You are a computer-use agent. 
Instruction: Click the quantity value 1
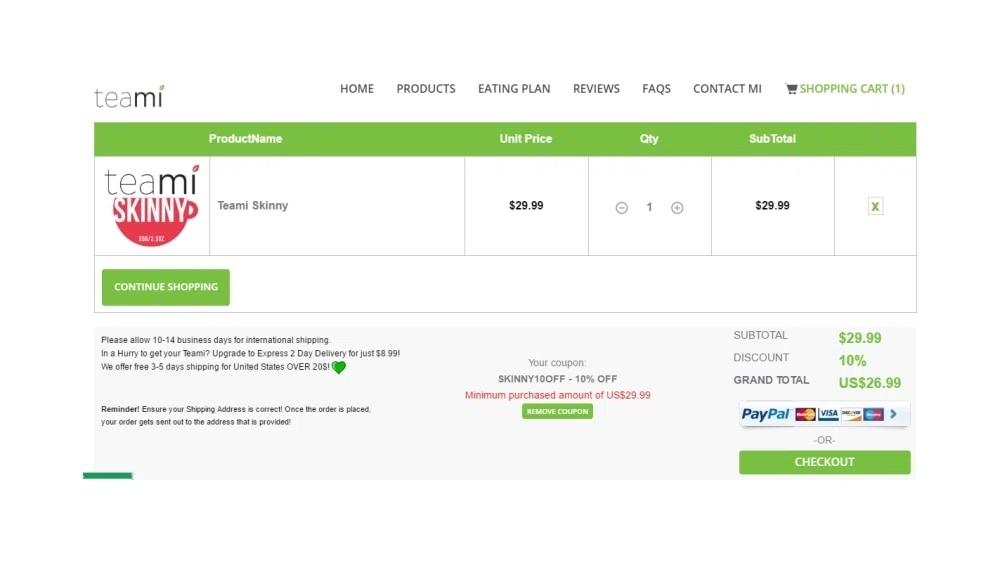click(x=649, y=207)
